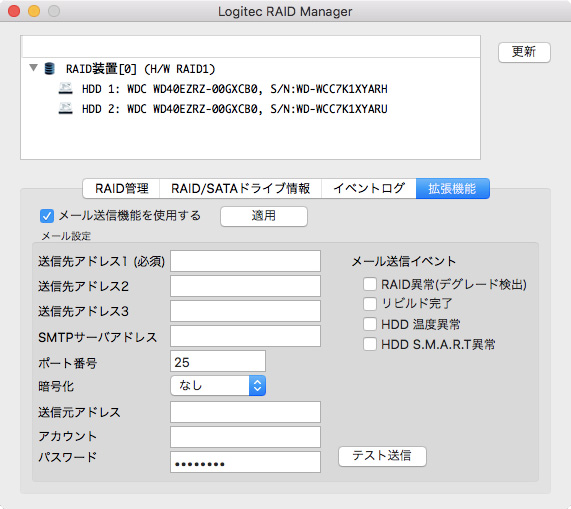Viewport: 571px width, 509px height.
Task: Check the HDD S.M.A.R.T異常 checkbox
Action: click(x=370, y=344)
